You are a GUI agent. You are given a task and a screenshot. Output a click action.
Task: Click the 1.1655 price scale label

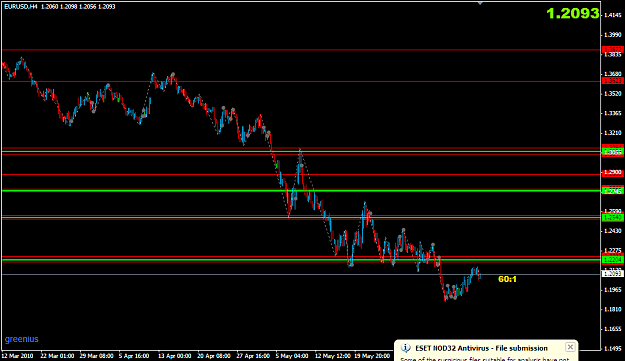coord(613,329)
